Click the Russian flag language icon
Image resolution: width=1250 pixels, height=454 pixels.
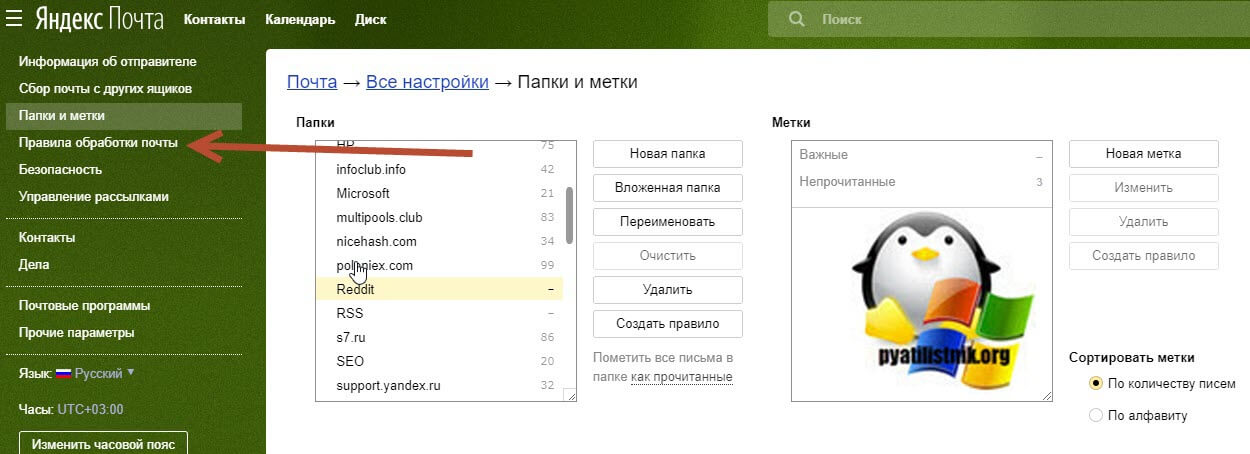tap(64, 373)
